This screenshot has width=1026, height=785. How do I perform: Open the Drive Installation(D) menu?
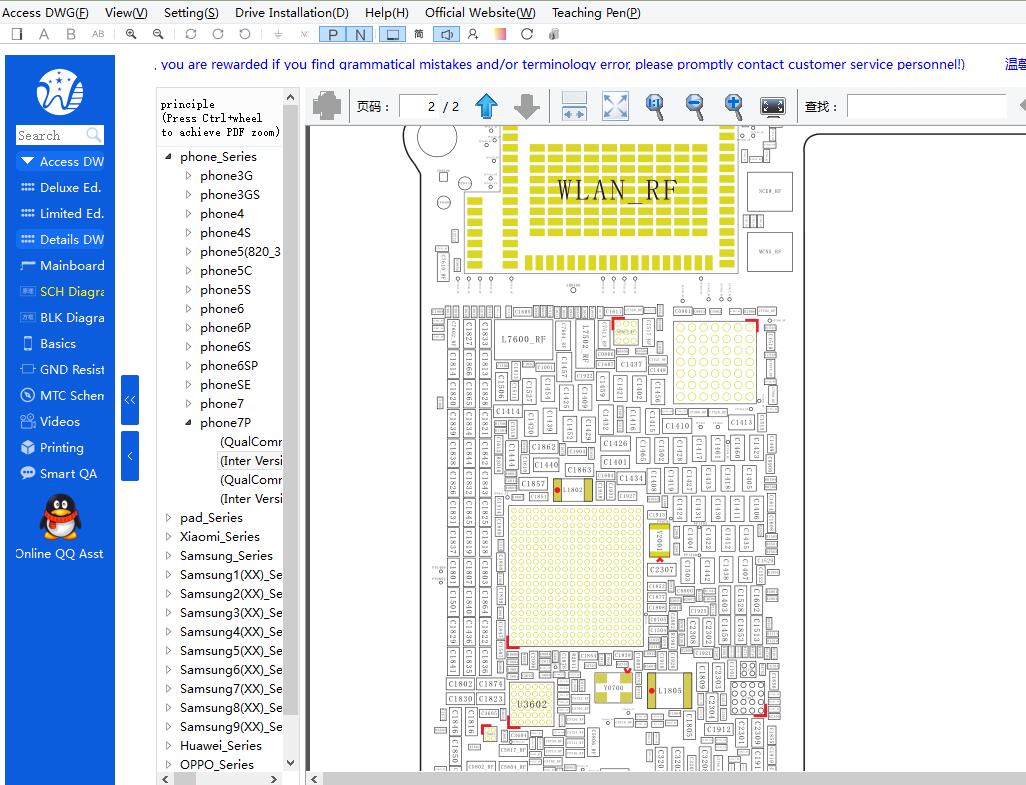(292, 13)
